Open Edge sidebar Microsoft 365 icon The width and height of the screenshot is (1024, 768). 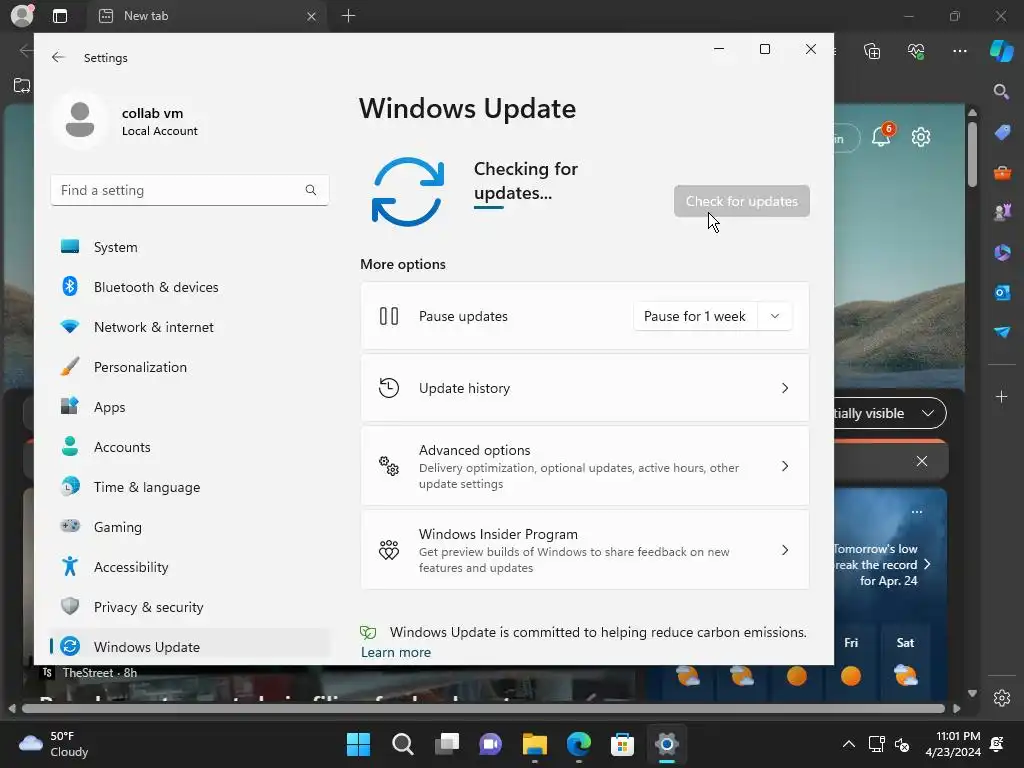coord(1002,252)
